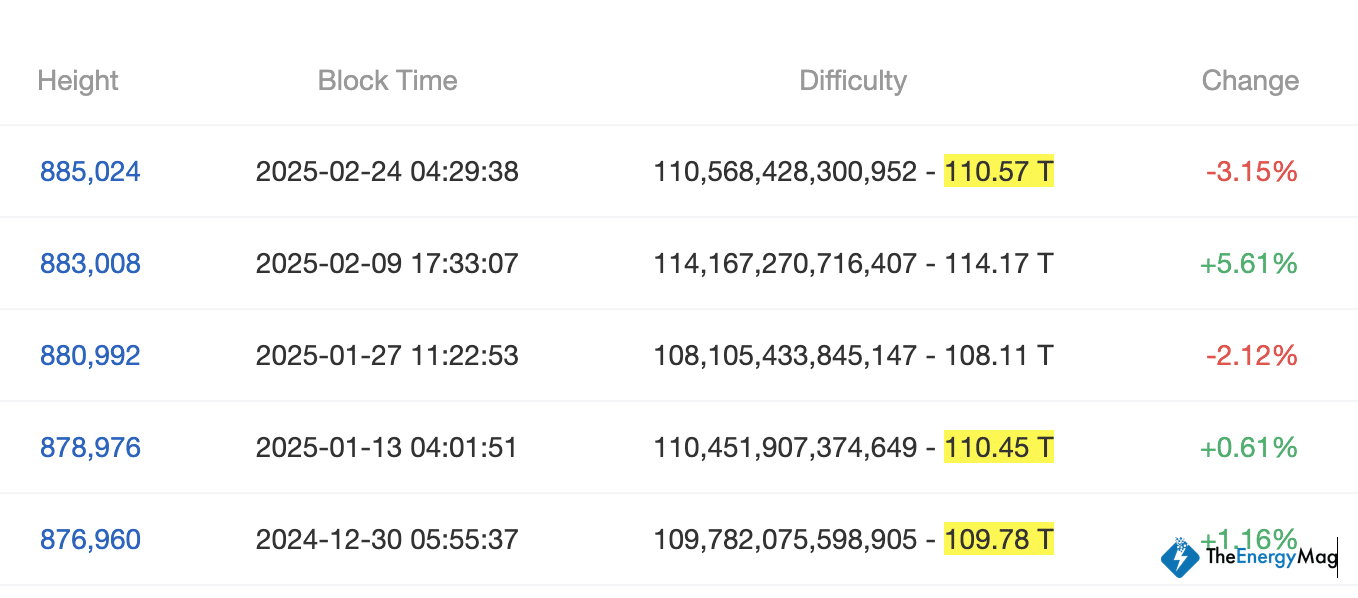
Task: Click the TheEnergyMag lightning bolt logo icon
Action: (1181, 557)
